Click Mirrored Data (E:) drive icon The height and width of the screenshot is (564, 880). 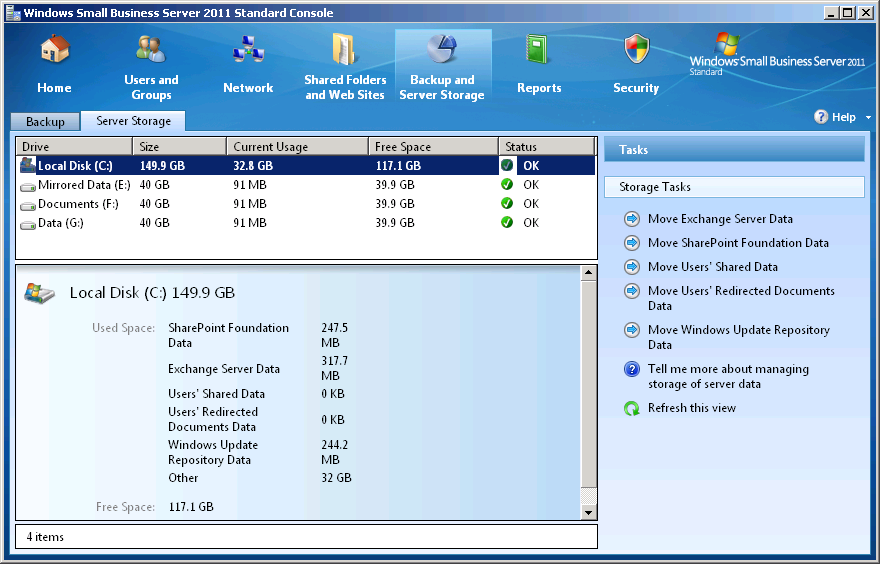(28, 186)
